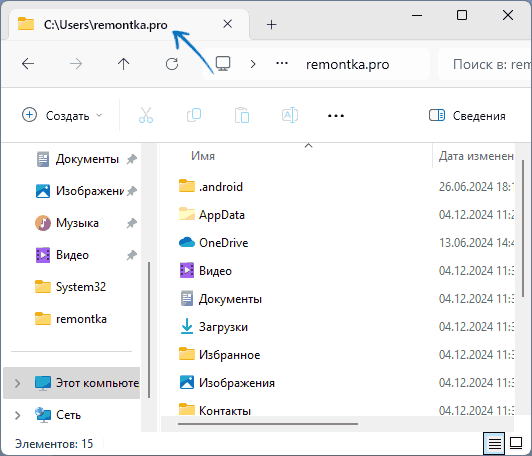Screen dimensions: 532x456
Task: Click date 26.06.2024 of .android
Action: 476,187
